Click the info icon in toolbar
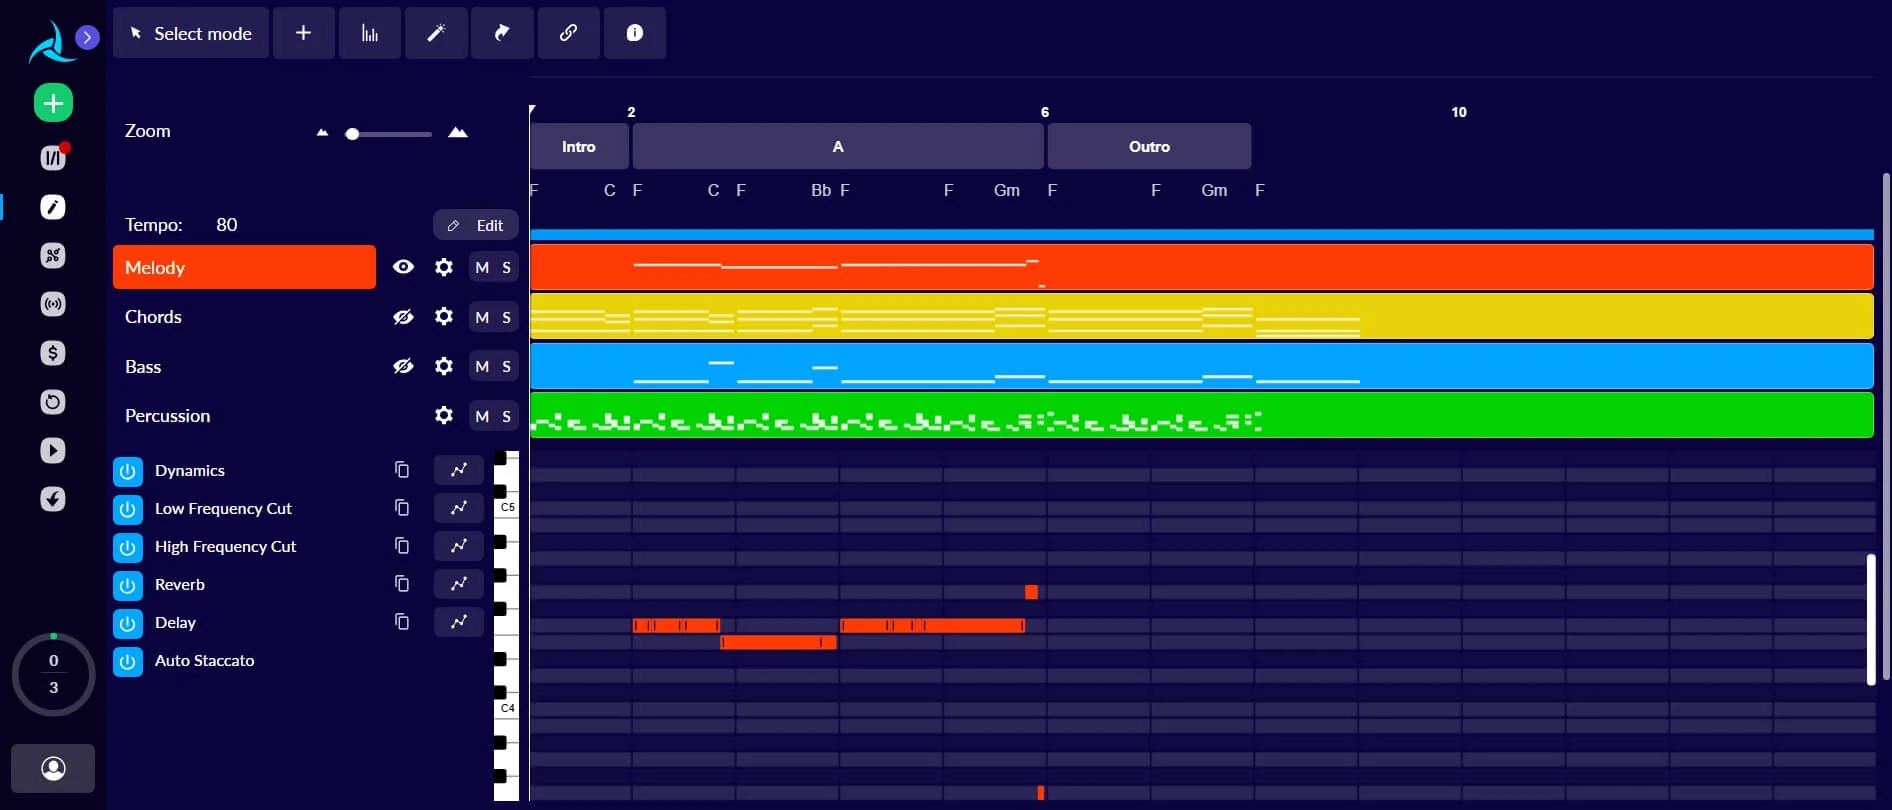The width and height of the screenshot is (1892, 810). click(634, 33)
